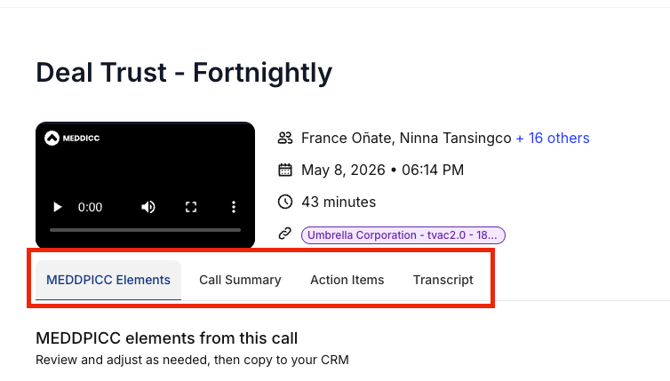Click the MEDDICC logo in the video

[x=72, y=138]
